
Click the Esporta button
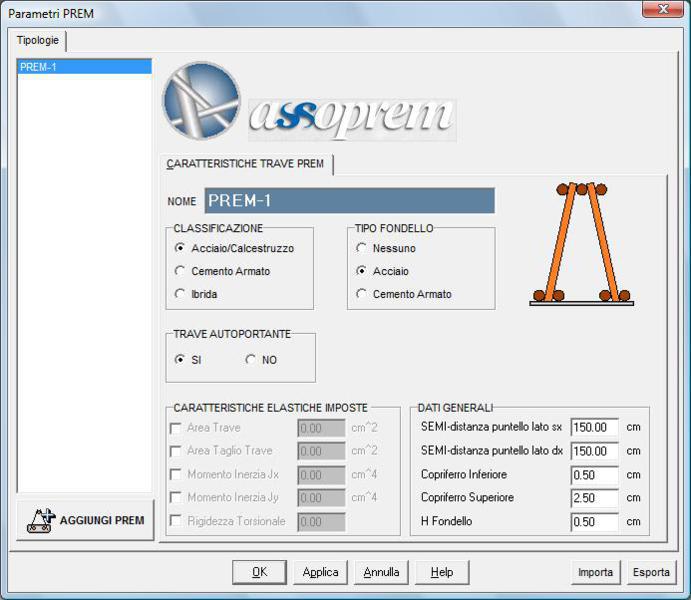click(x=651, y=572)
